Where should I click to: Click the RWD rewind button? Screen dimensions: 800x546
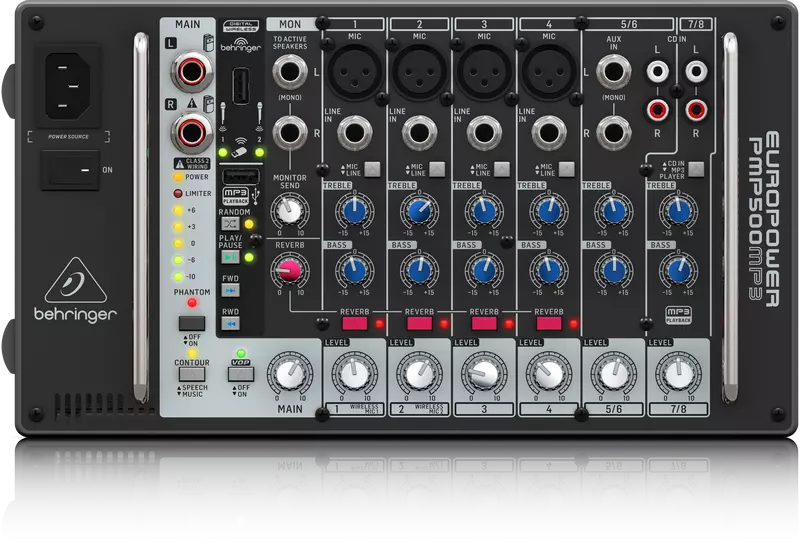click(x=230, y=324)
